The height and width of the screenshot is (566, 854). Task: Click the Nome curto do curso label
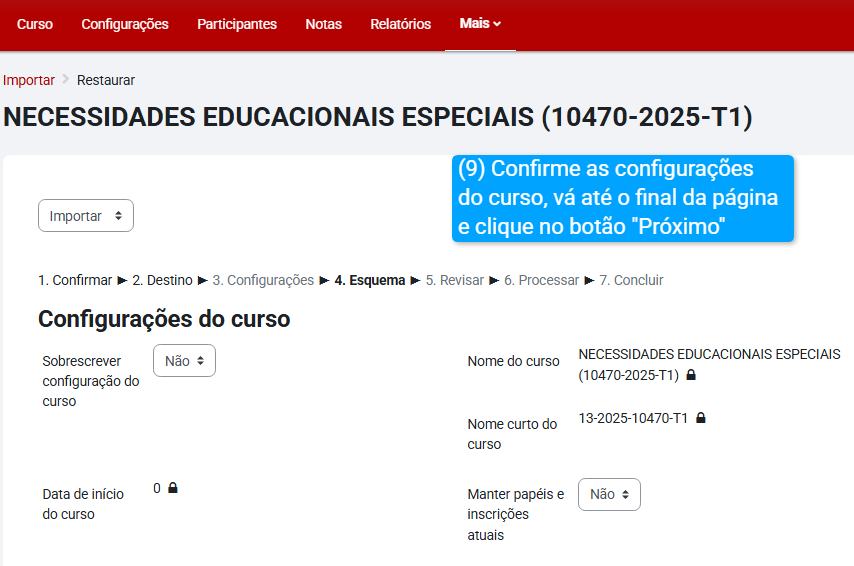[x=512, y=434]
